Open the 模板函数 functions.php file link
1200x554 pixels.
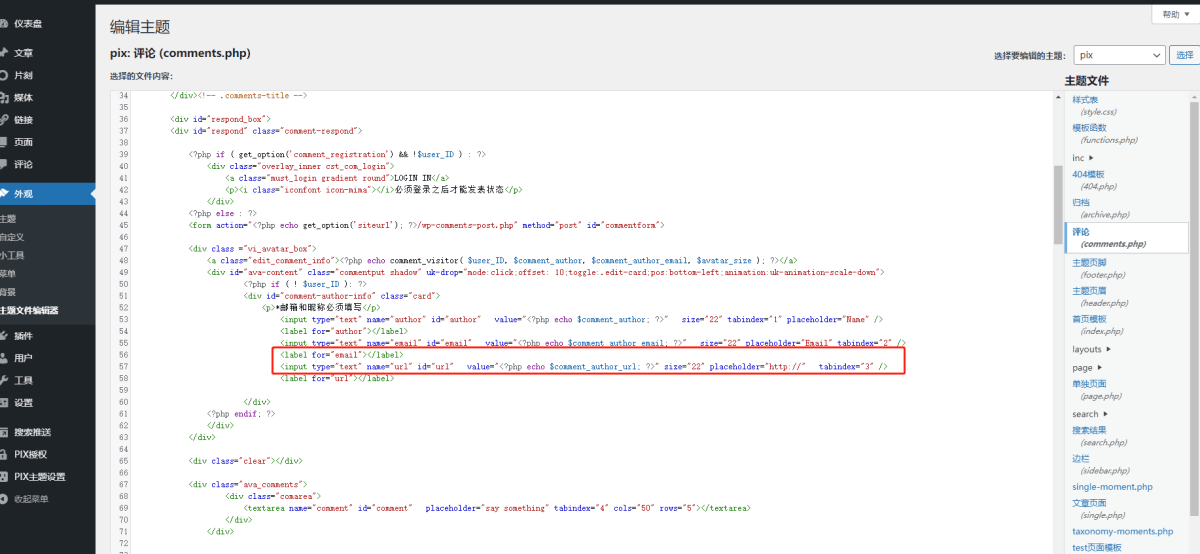[1089, 128]
